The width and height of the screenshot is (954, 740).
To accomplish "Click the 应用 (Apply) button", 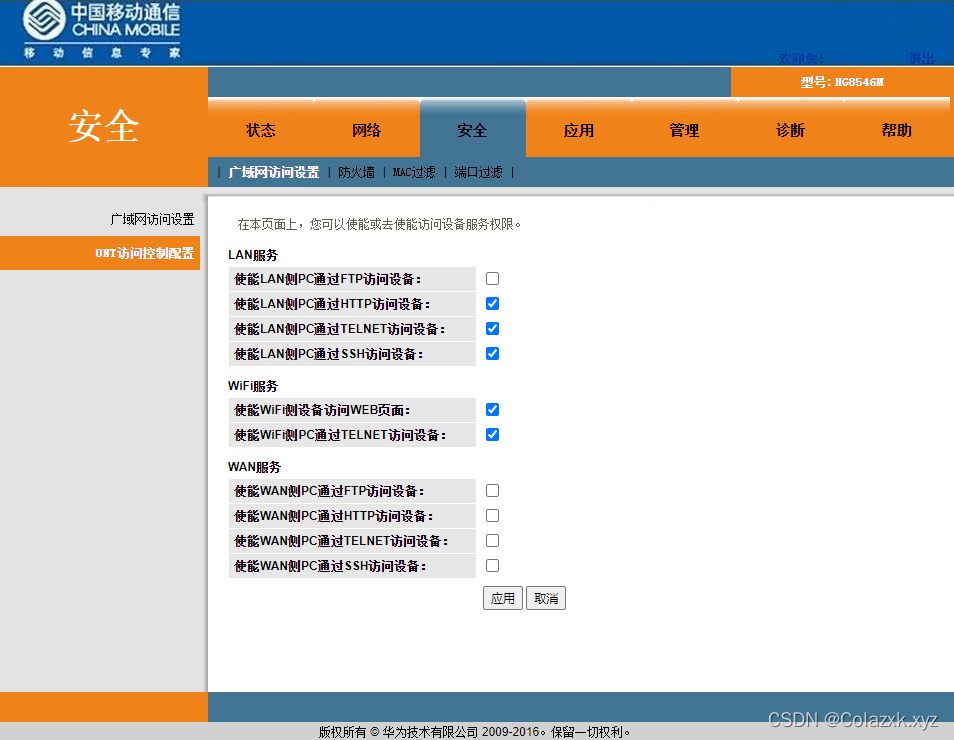I will (503, 597).
